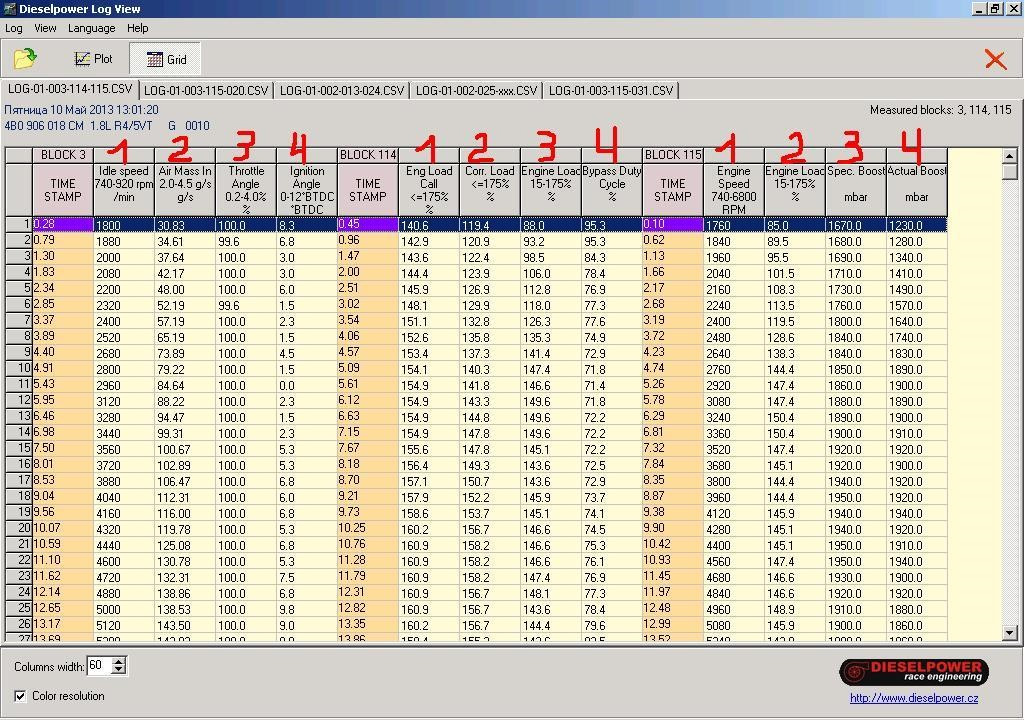This screenshot has height=720, width=1025.
Task: Decrease columns width with down arrow
Action: [120, 671]
